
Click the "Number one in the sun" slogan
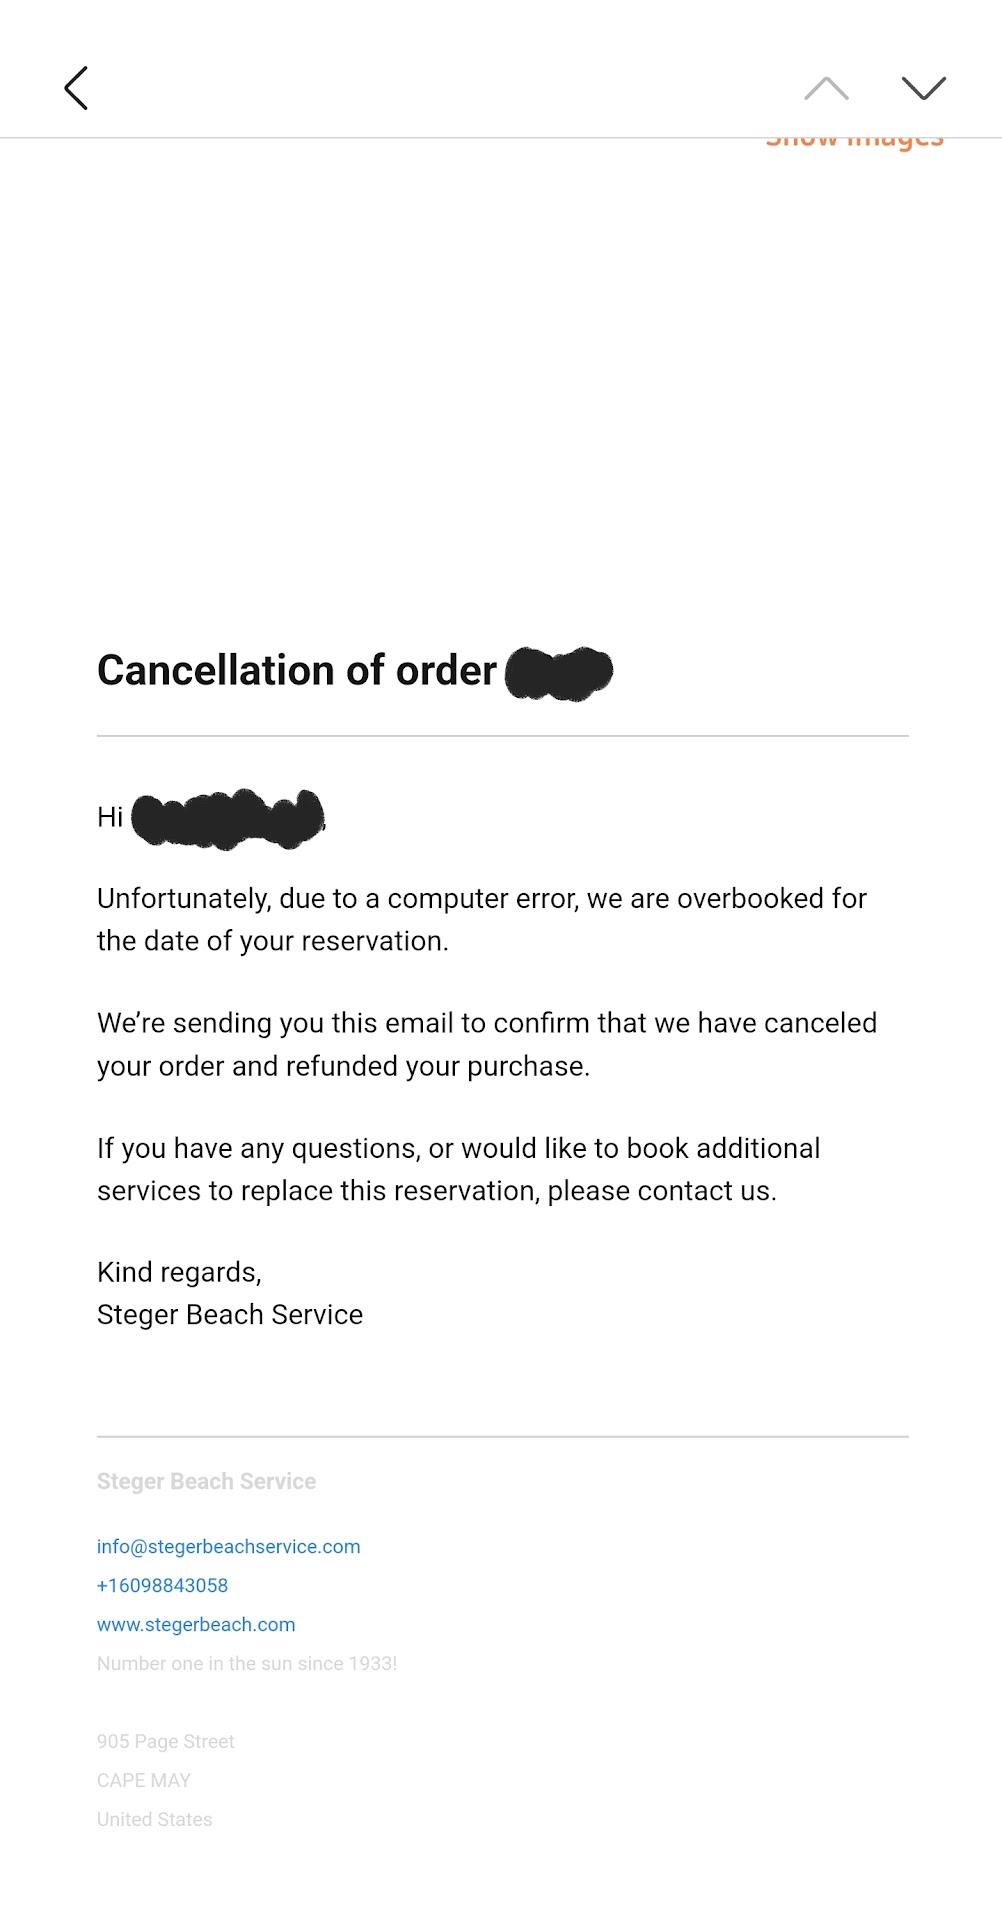(x=247, y=1663)
